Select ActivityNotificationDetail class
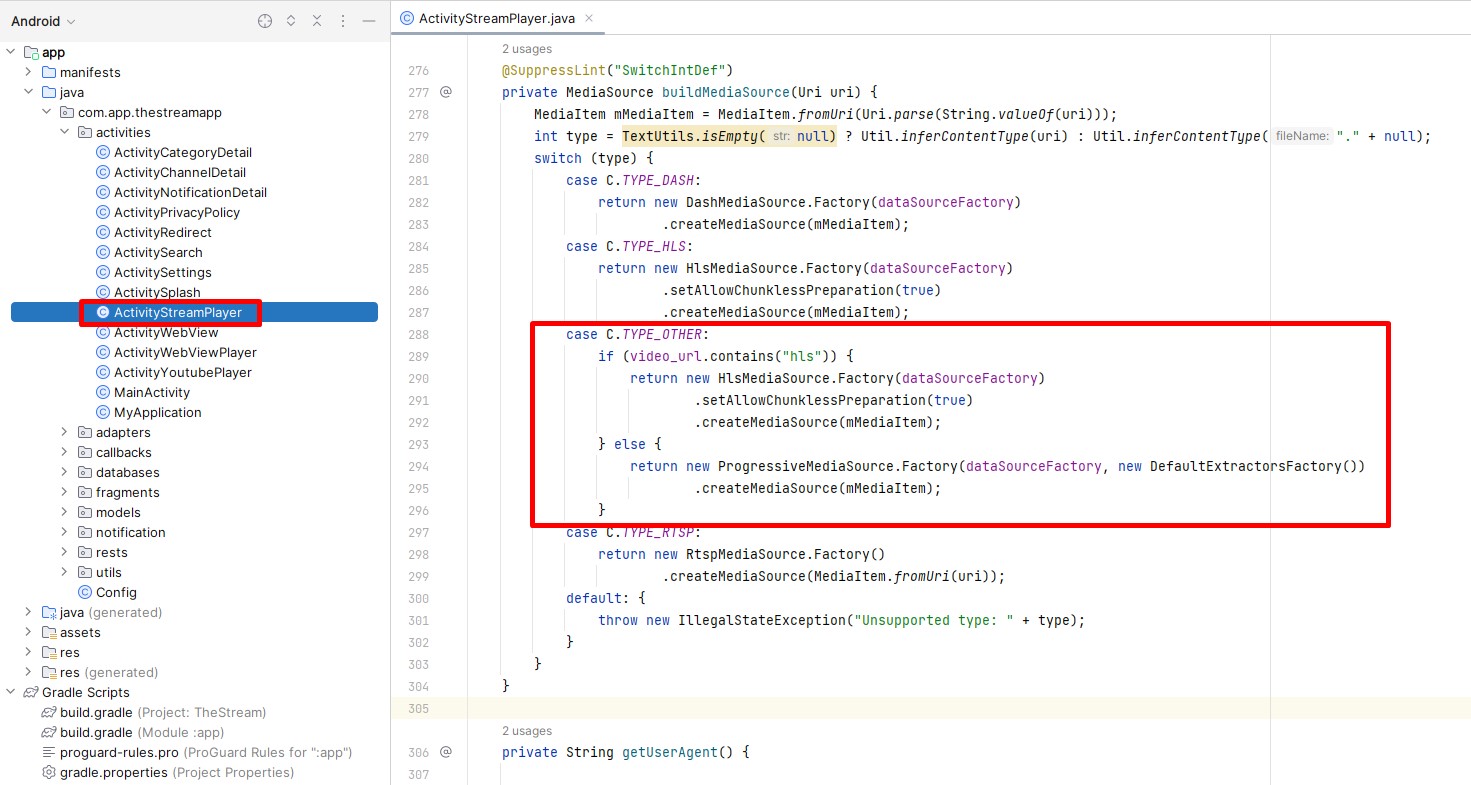 click(190, 192)
